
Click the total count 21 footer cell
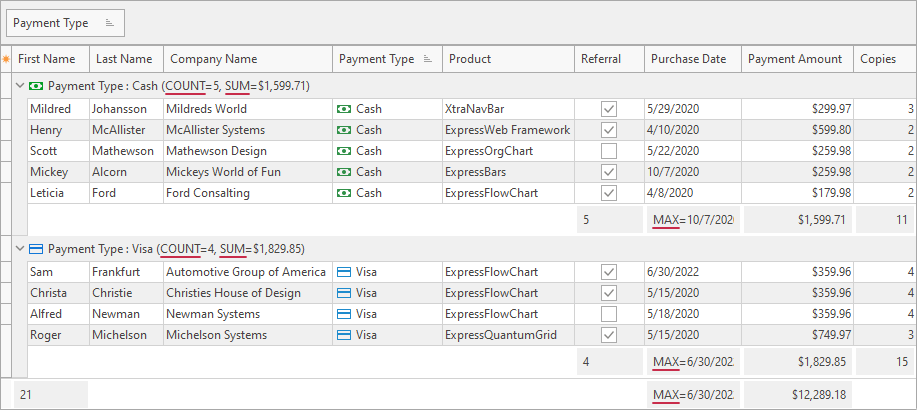point(51,395)
